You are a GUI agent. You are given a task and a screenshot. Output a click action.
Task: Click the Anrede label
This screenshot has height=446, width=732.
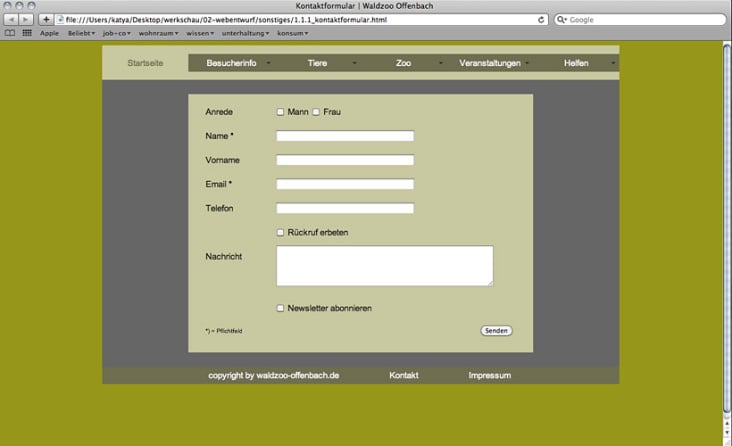219,112
